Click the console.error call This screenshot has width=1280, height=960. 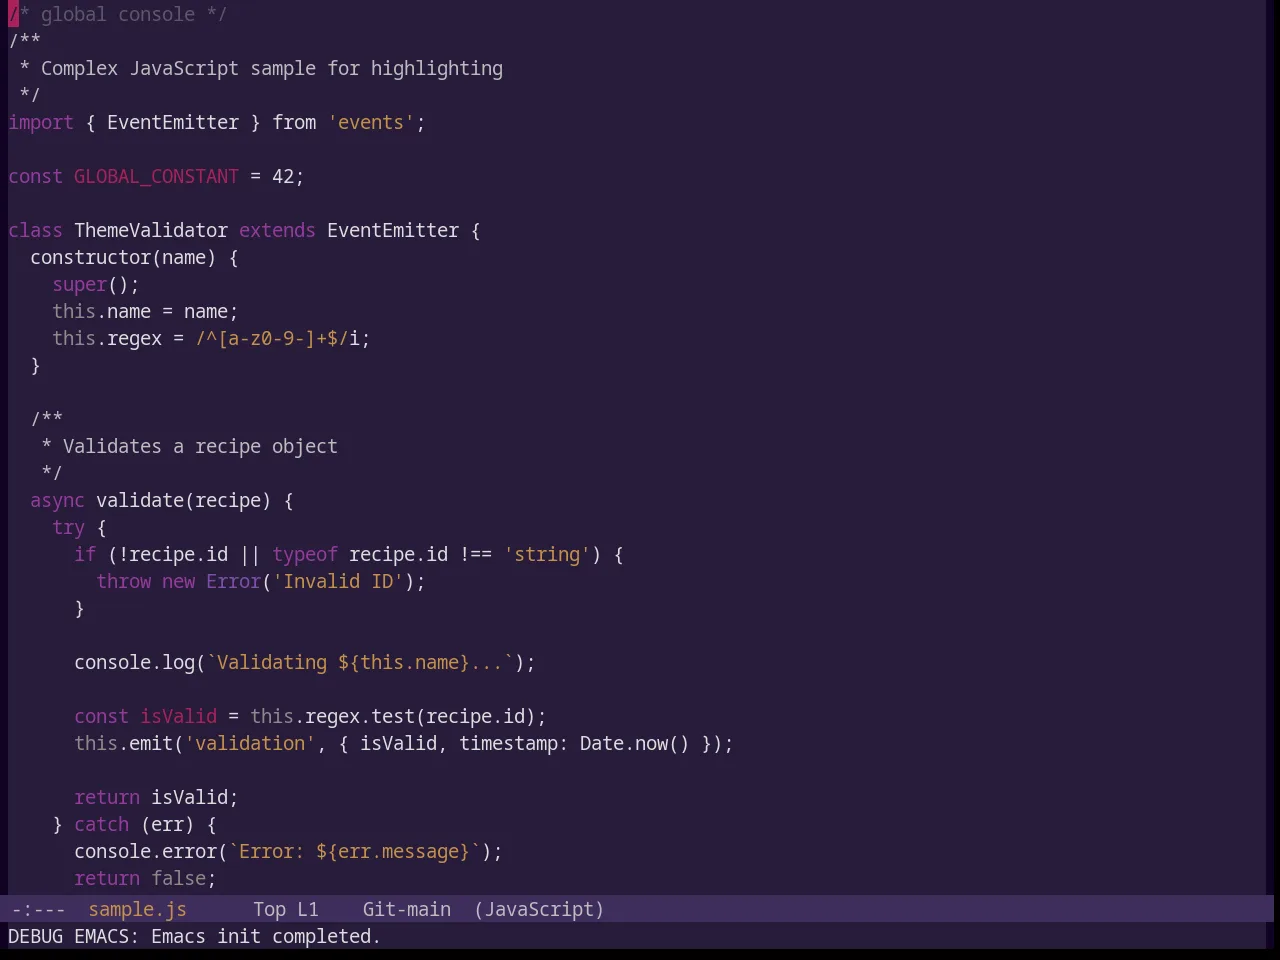coord(145,852)
